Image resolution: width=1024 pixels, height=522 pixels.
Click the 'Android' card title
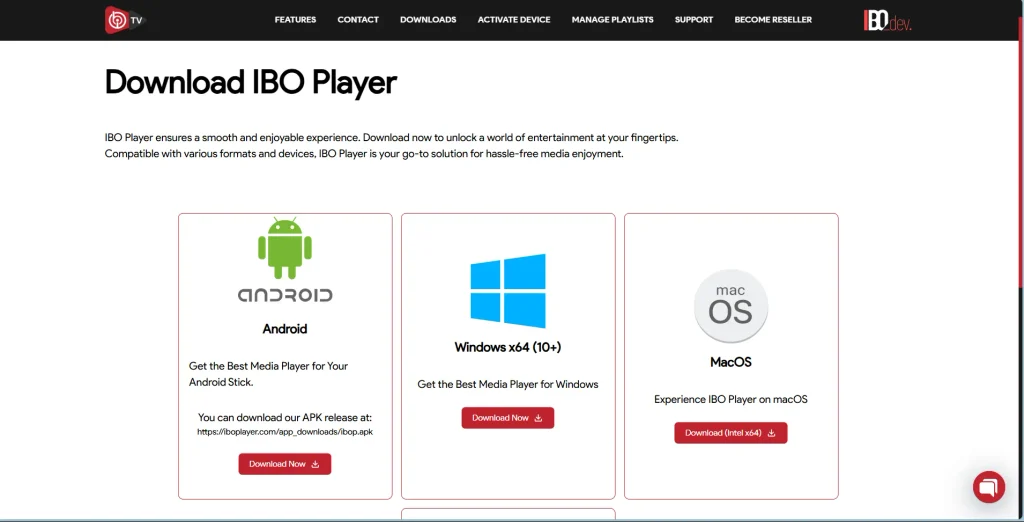(x=285, y=329)
